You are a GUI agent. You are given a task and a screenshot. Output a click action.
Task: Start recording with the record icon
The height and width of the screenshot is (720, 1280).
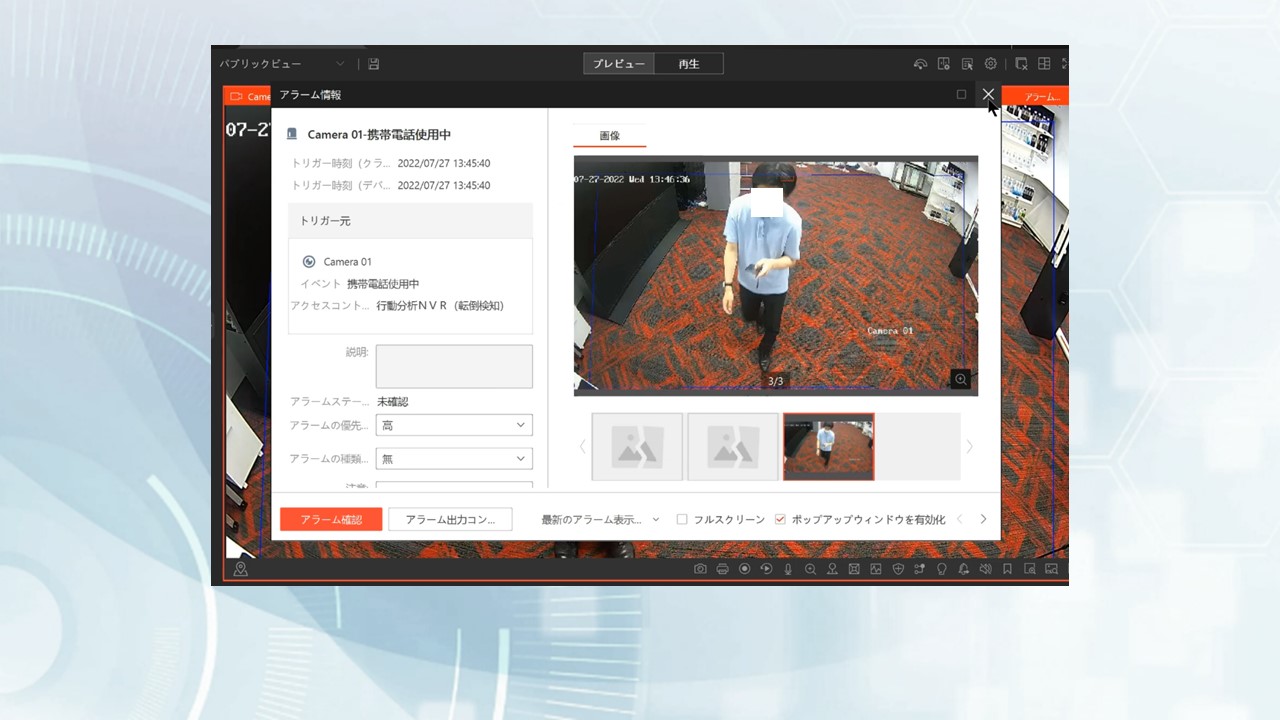(744, 569)
